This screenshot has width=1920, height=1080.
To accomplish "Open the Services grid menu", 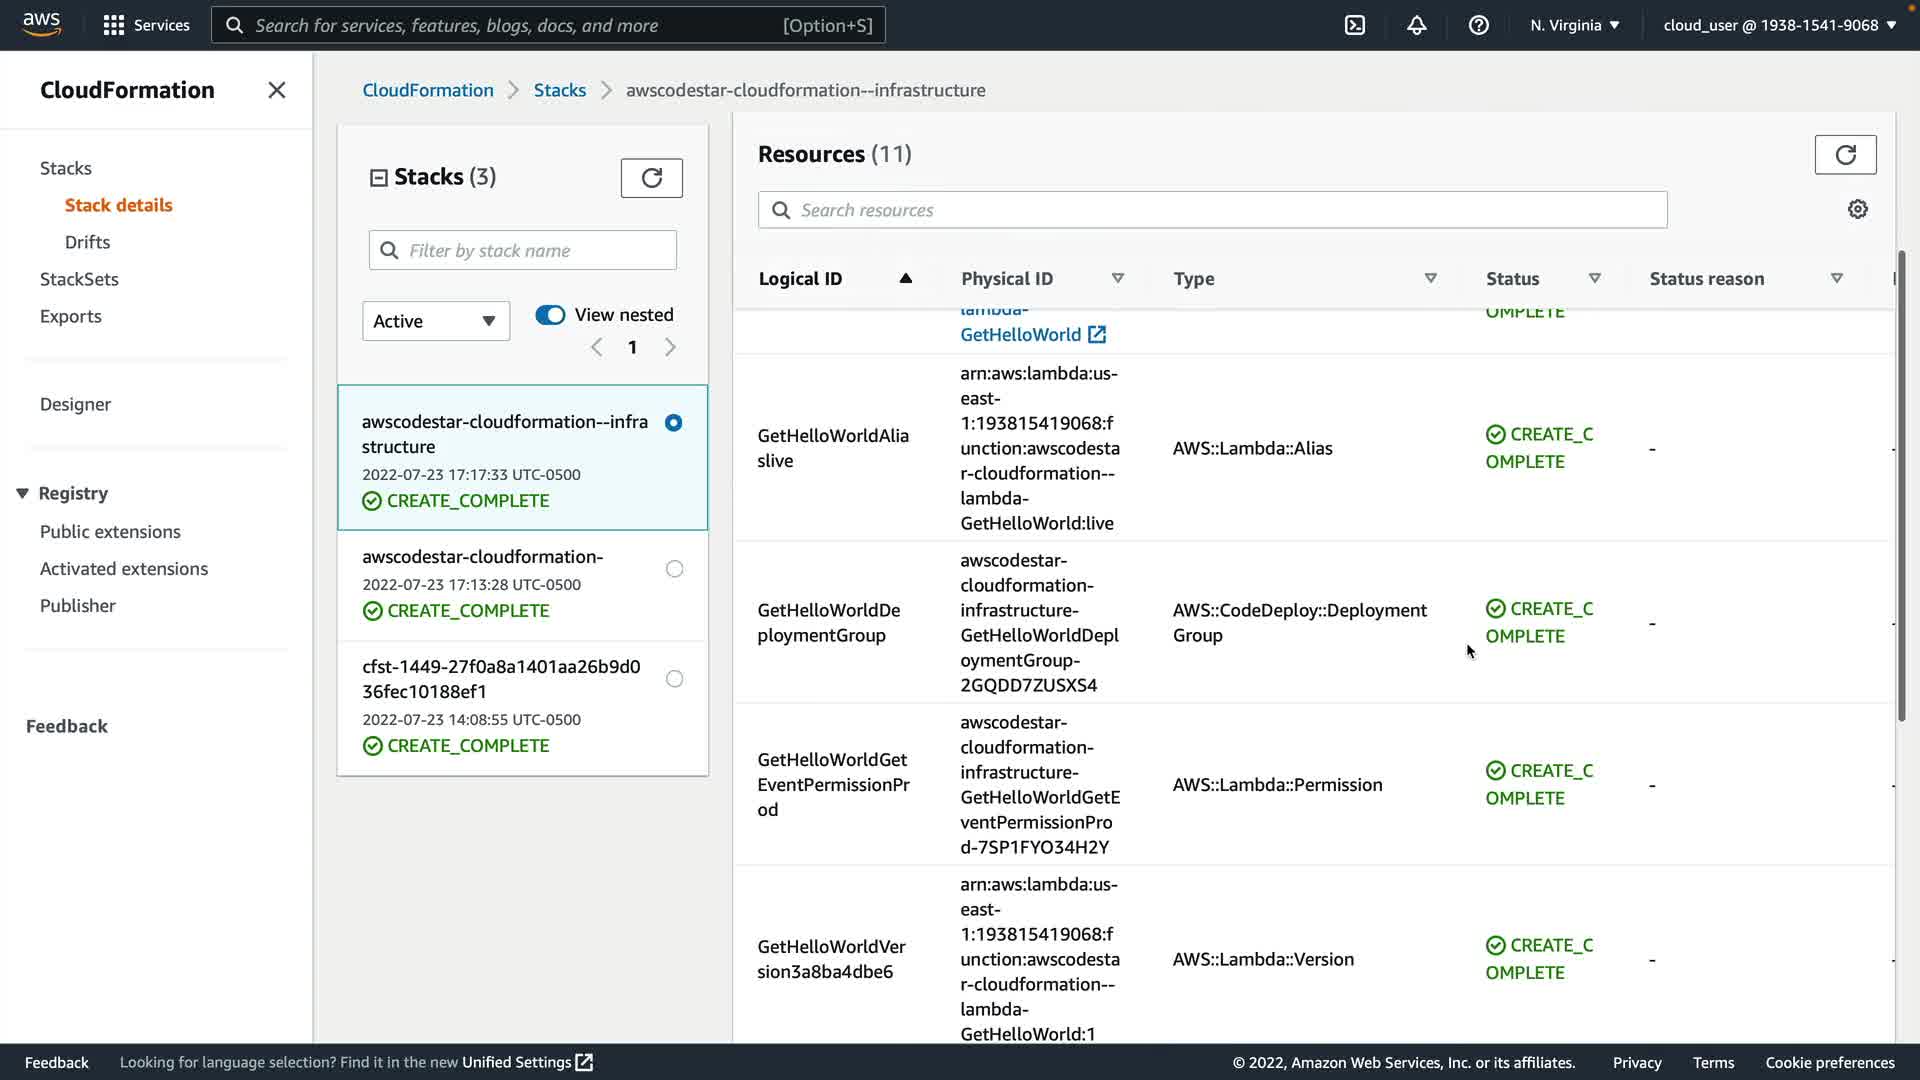I will pyautogui.click(x=114, y=25).
